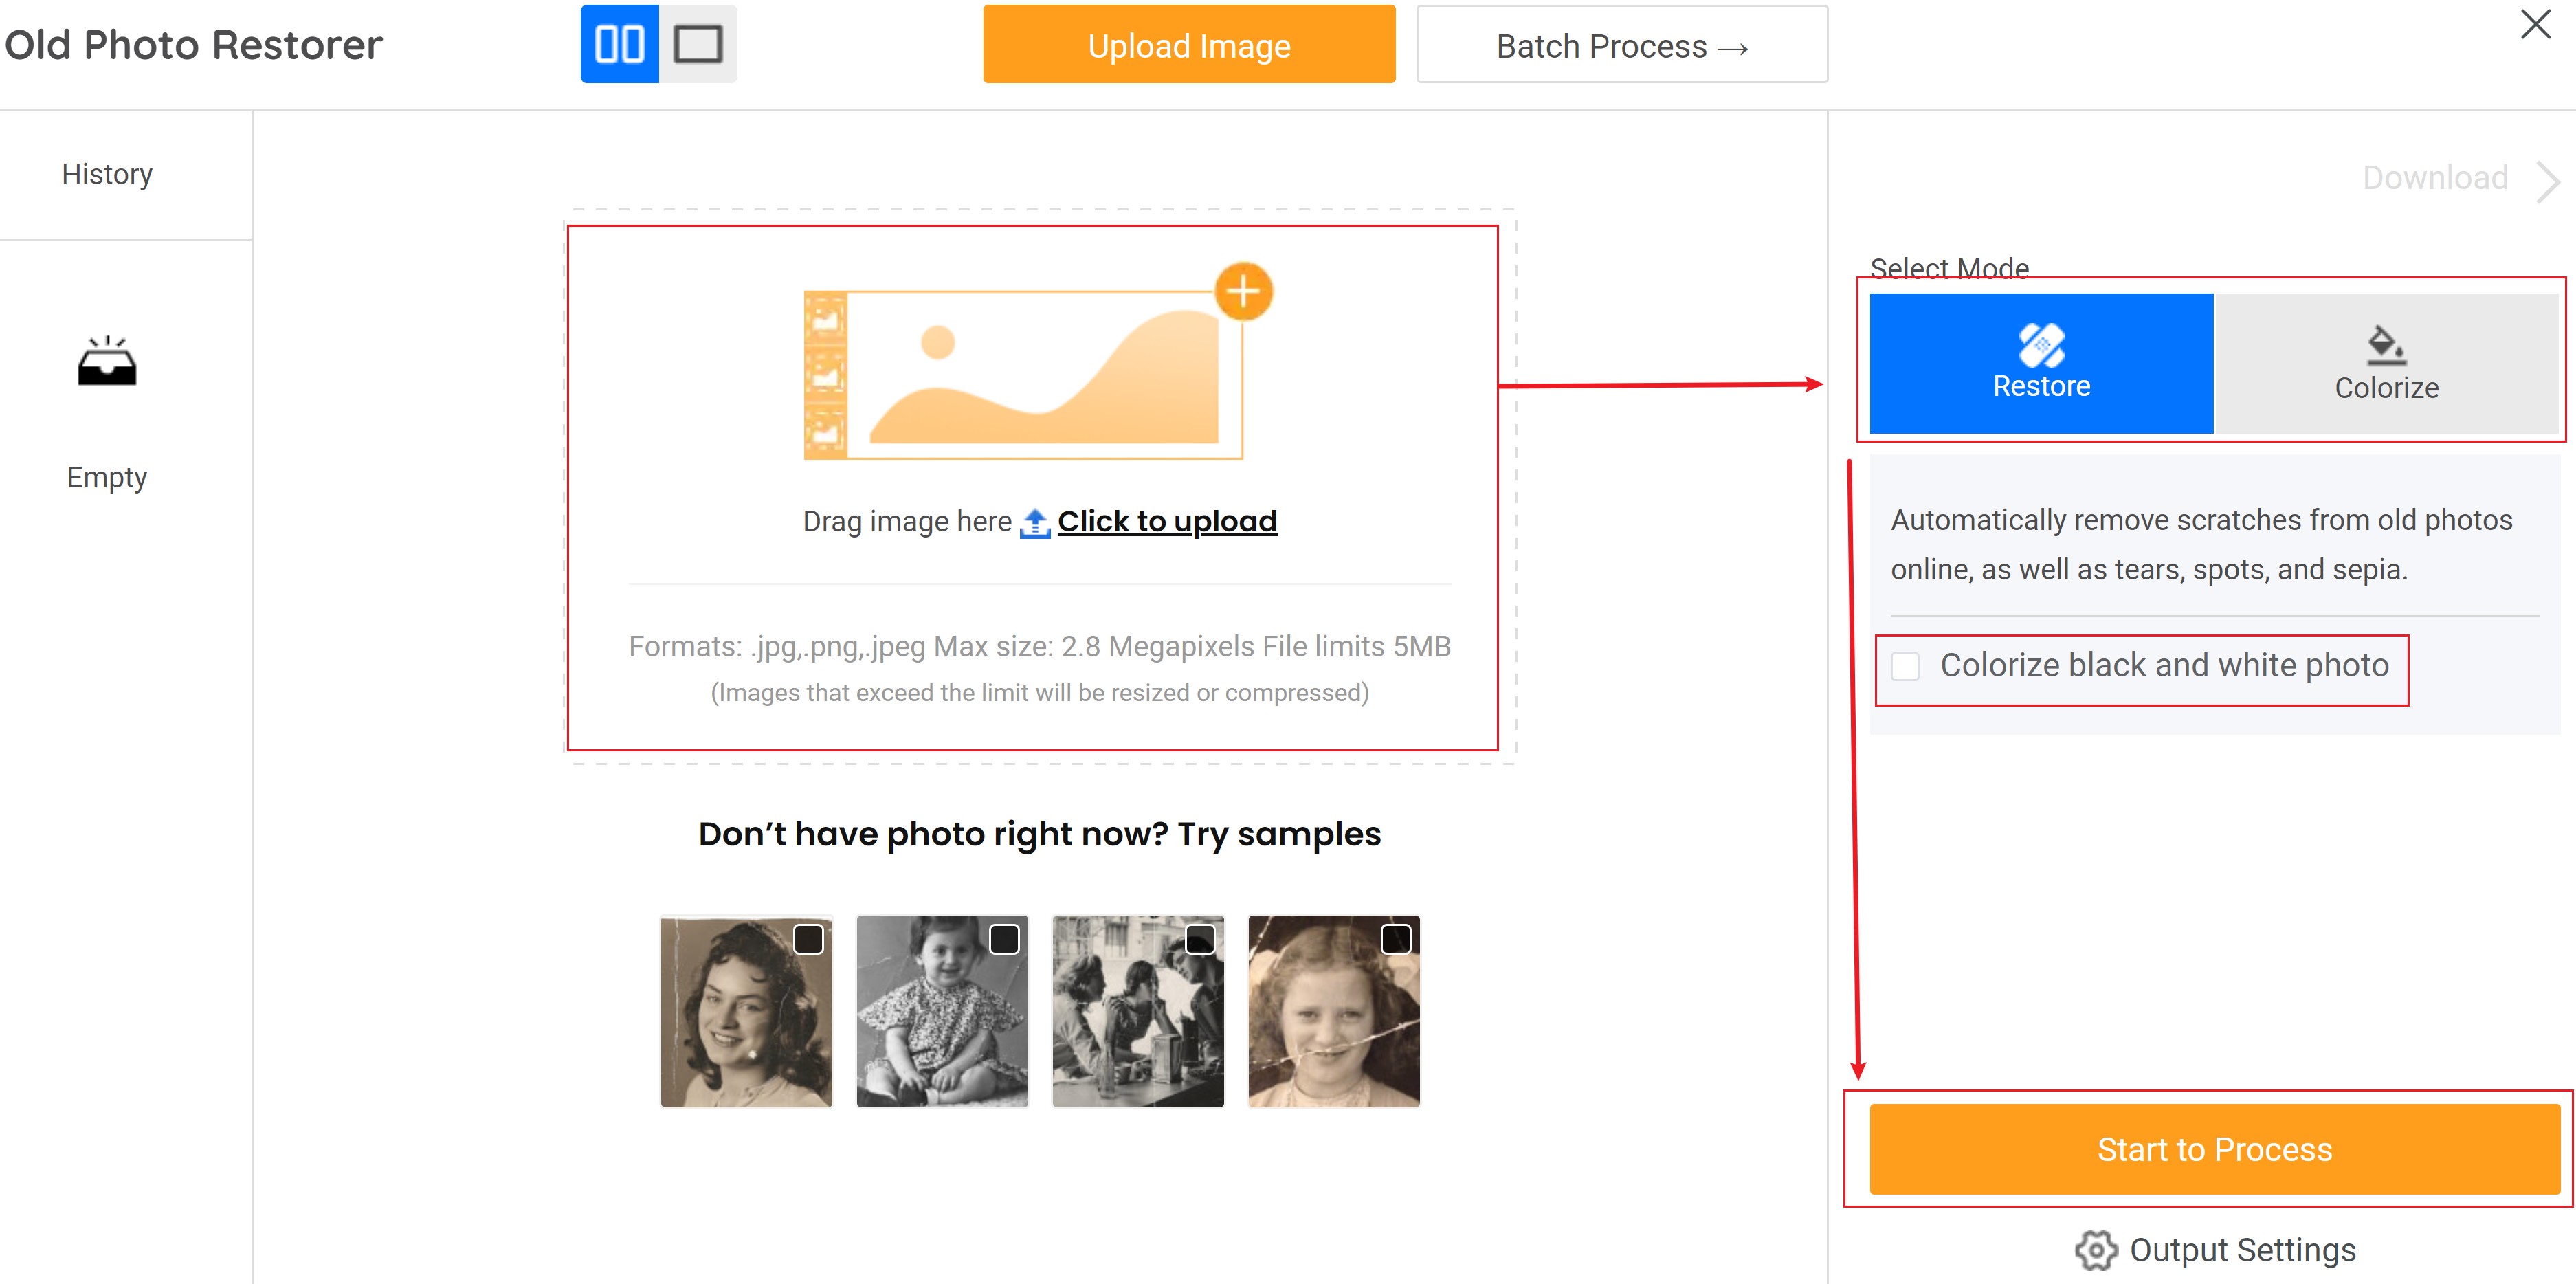
Task: Select the Restore mode tab
Action: click(x=2041, y=363)
